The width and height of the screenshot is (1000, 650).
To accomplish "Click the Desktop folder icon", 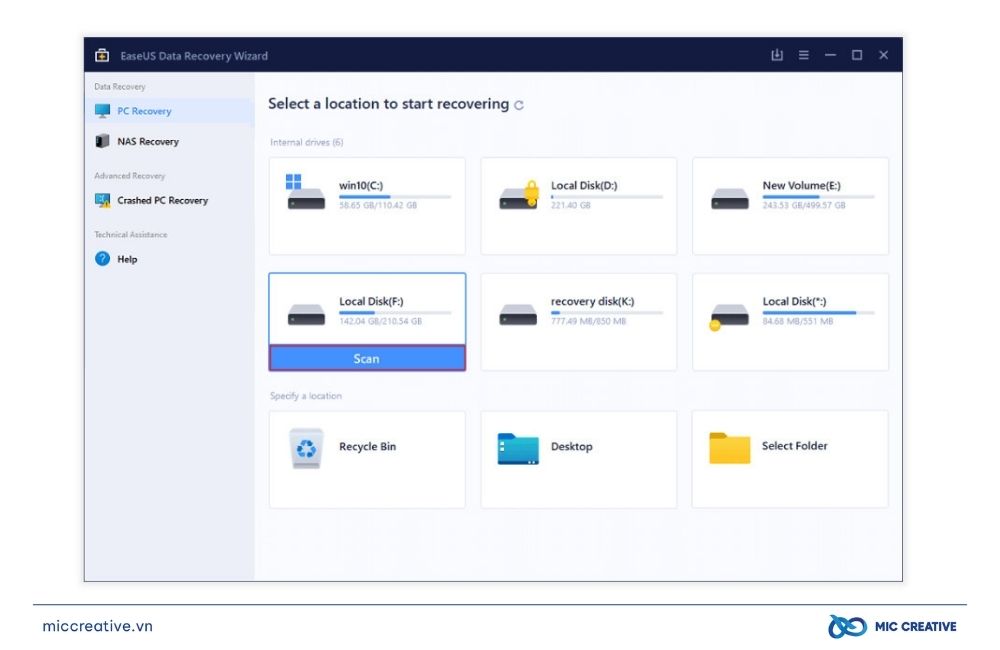I will coord(518,449).
